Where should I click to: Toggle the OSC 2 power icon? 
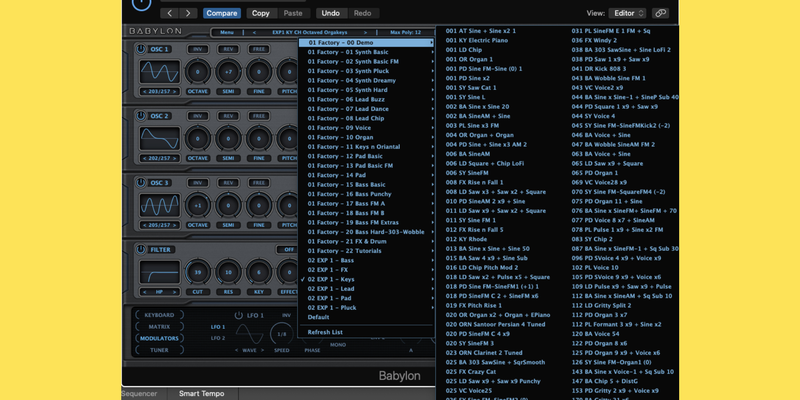141,116
